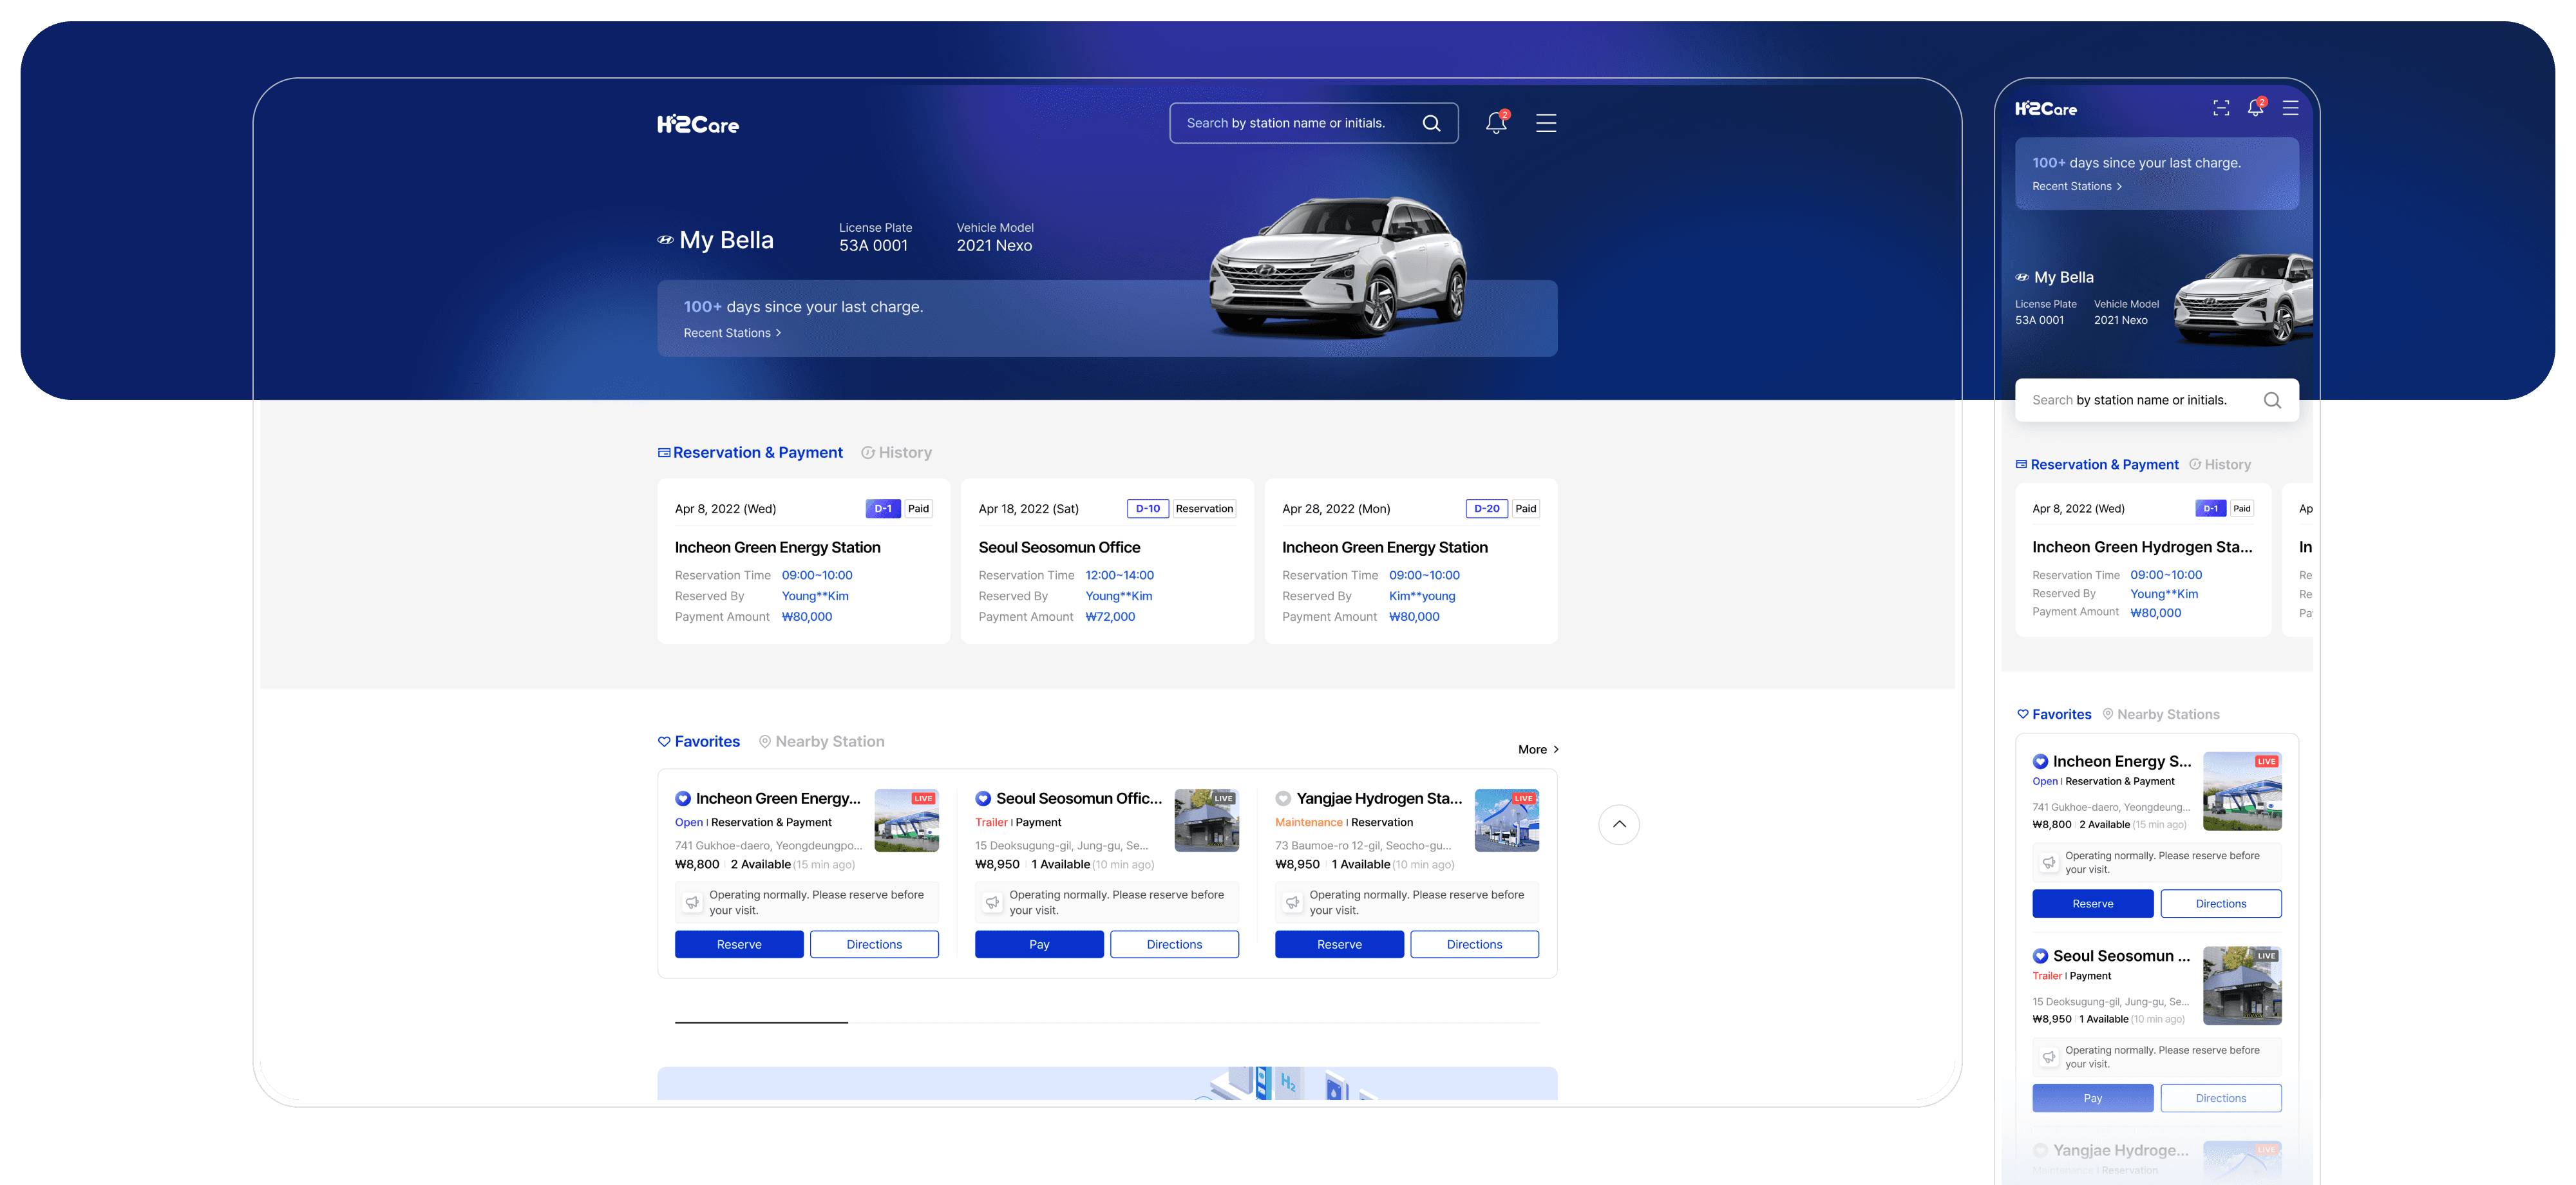This screenshot has height=1185, width=2576.
Task: Toggle favorite heart on desktop Seoul Seosomun Office card
Action: (x=983, y=798)
